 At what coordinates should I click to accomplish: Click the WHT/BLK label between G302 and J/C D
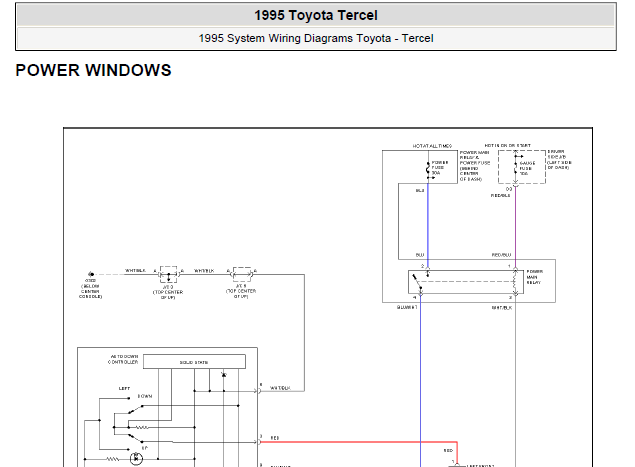tap(135, 271)
